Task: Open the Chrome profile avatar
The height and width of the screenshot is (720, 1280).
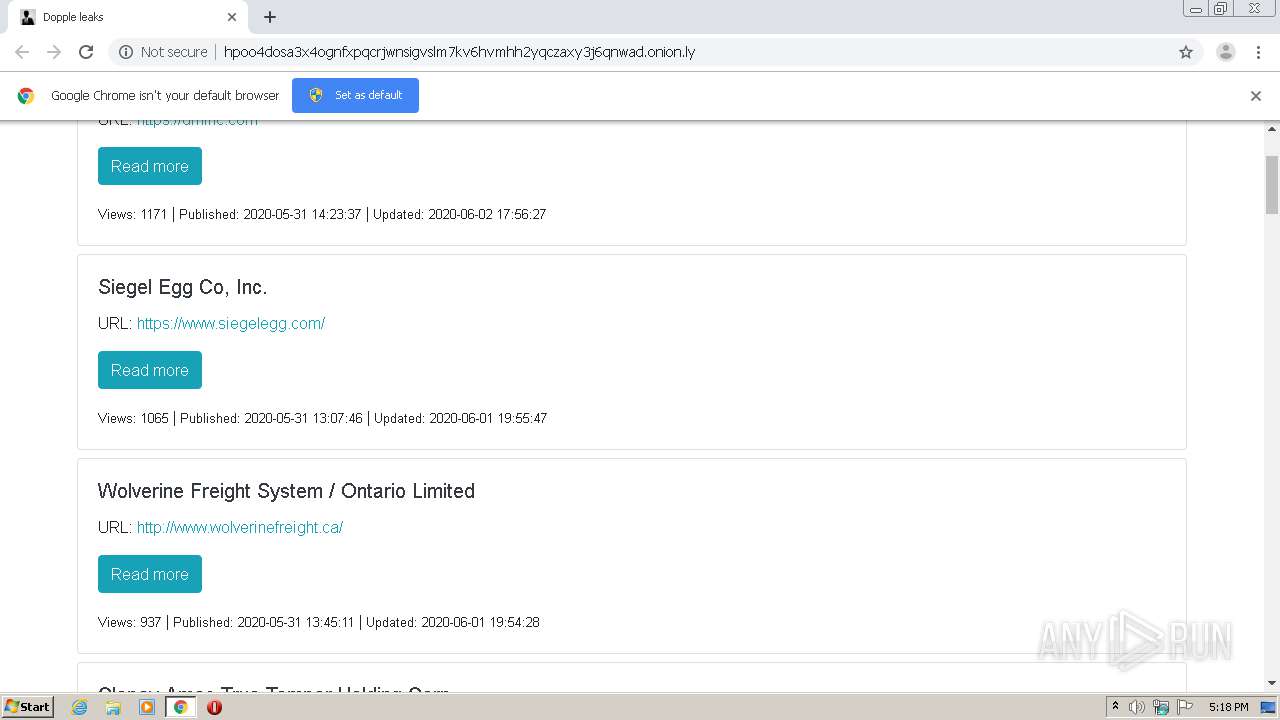Action: 1226,52
